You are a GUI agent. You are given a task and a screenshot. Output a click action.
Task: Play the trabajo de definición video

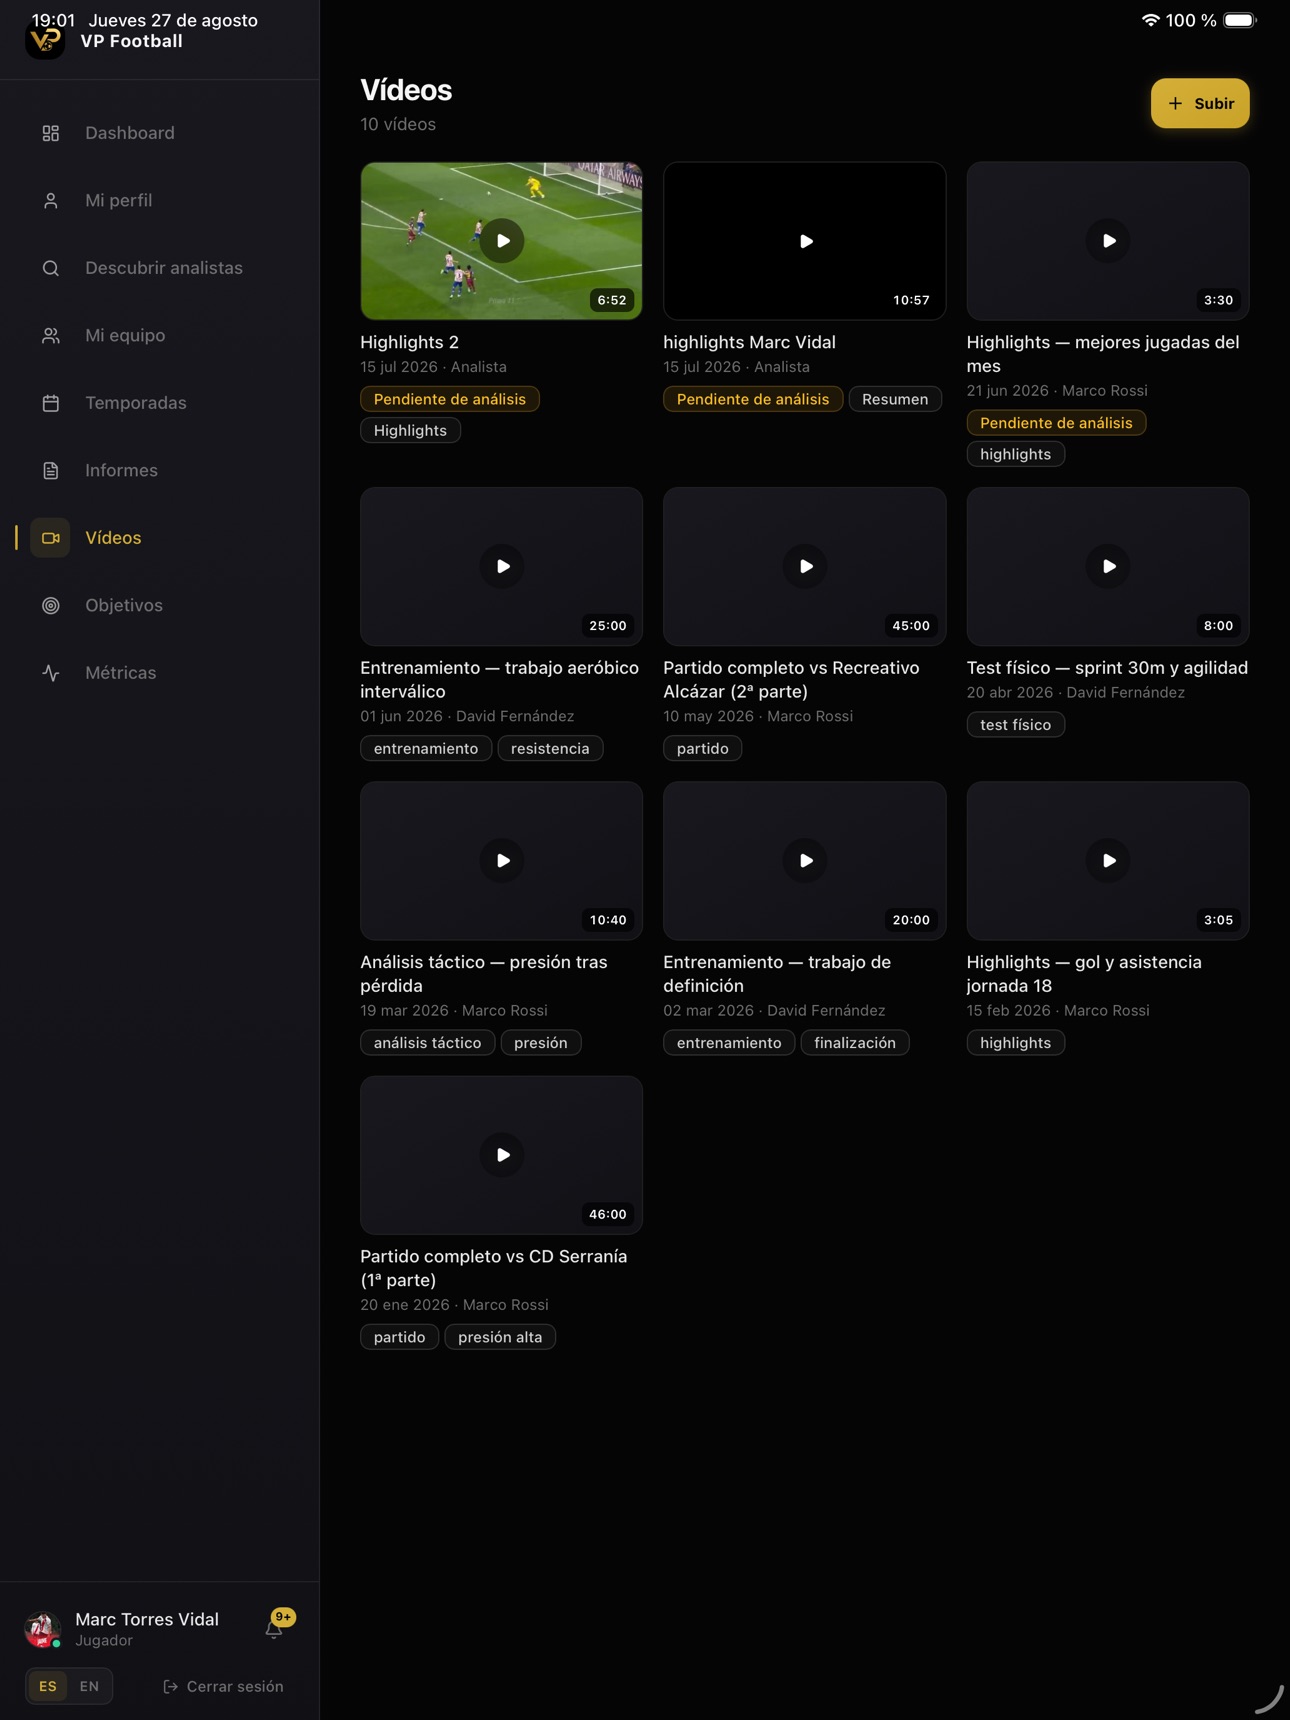coord(805,860)
